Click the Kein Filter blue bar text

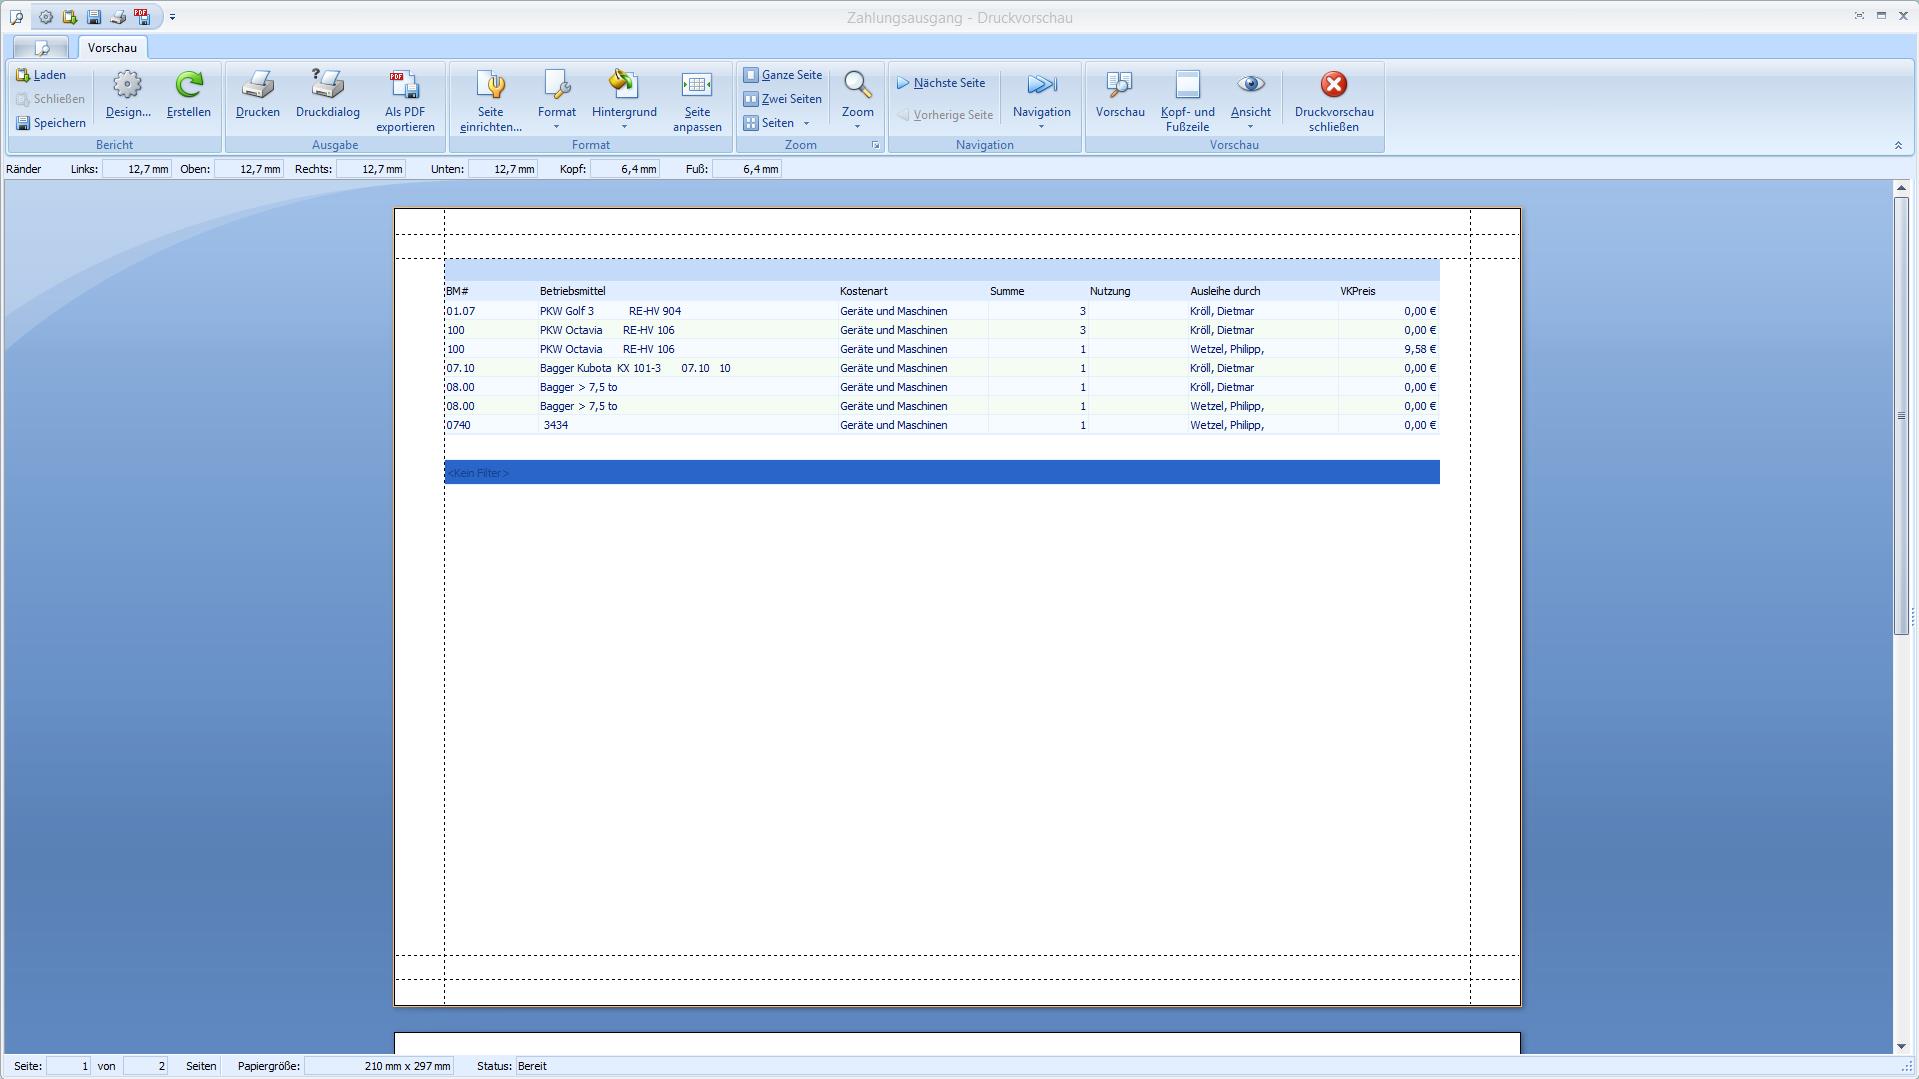pos(477,473)
